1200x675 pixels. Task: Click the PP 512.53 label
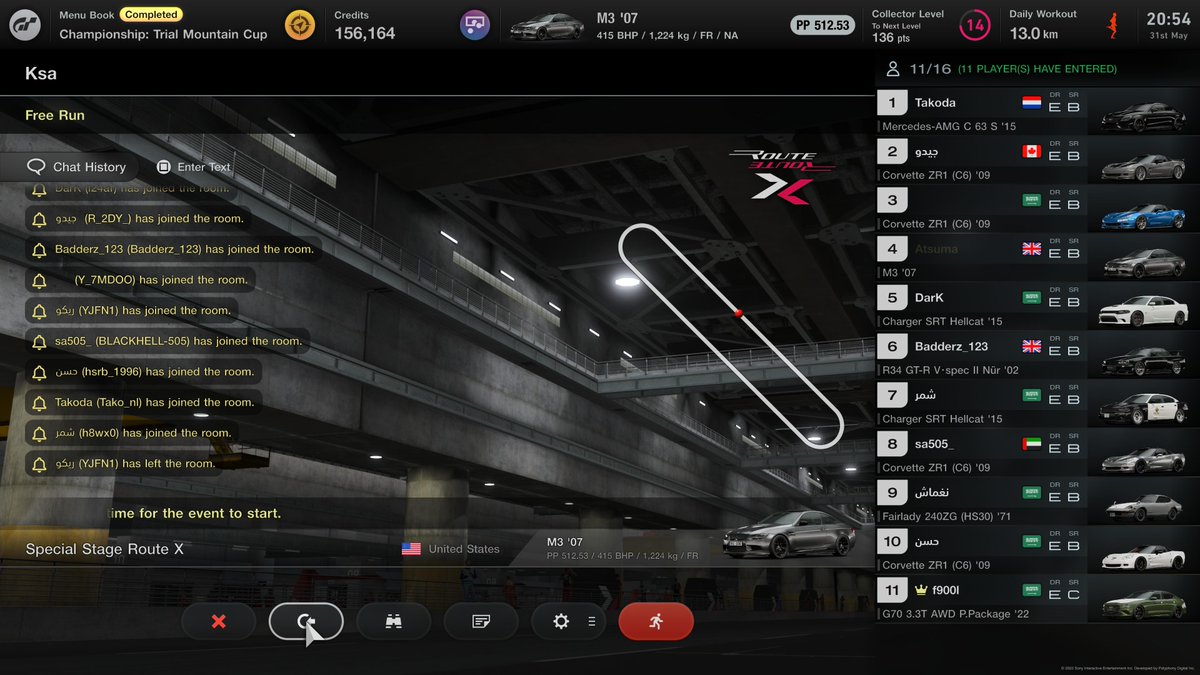[822, 27]
